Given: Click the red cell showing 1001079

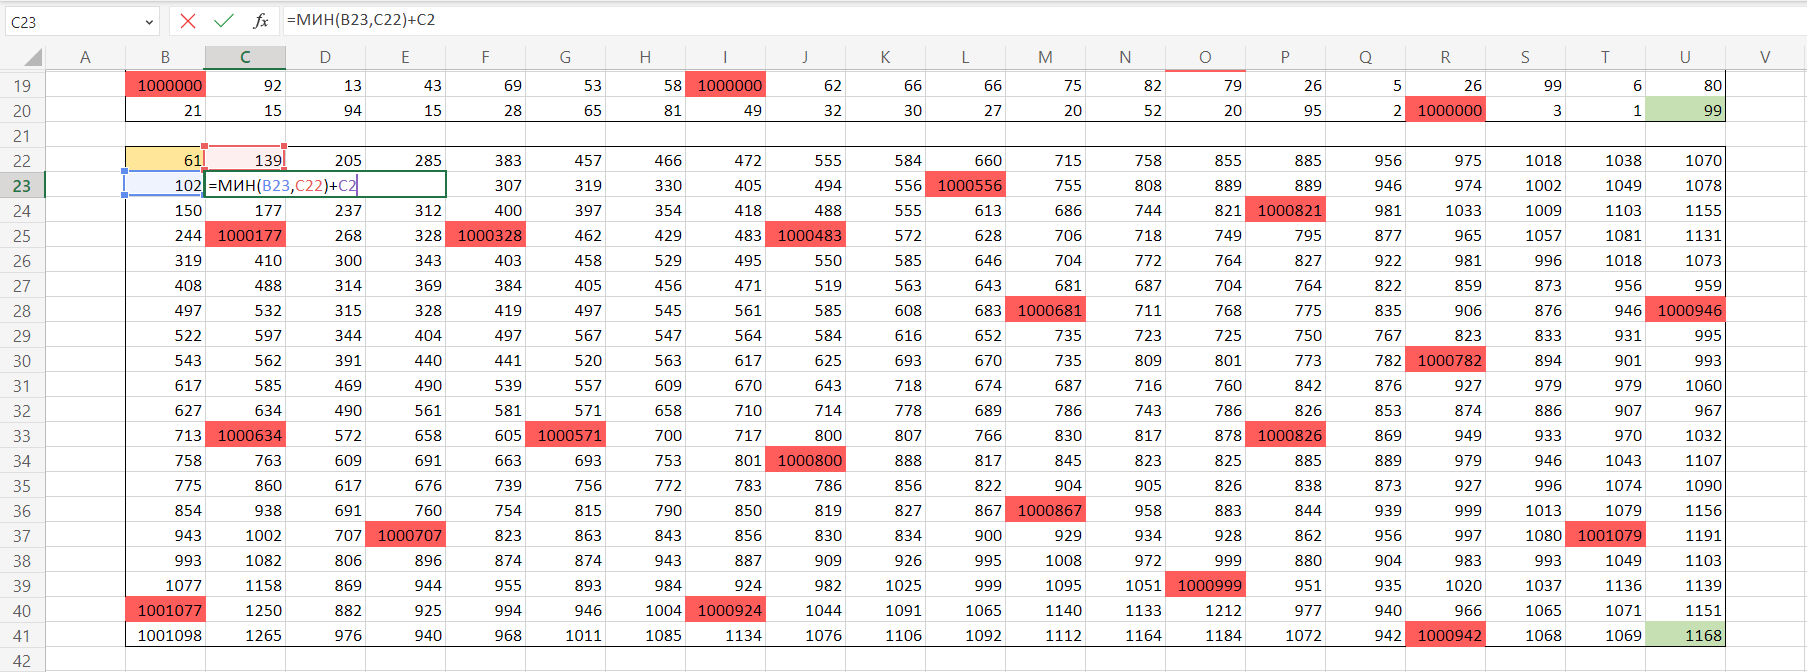Looking at the screenshot, I should 1605,535.
